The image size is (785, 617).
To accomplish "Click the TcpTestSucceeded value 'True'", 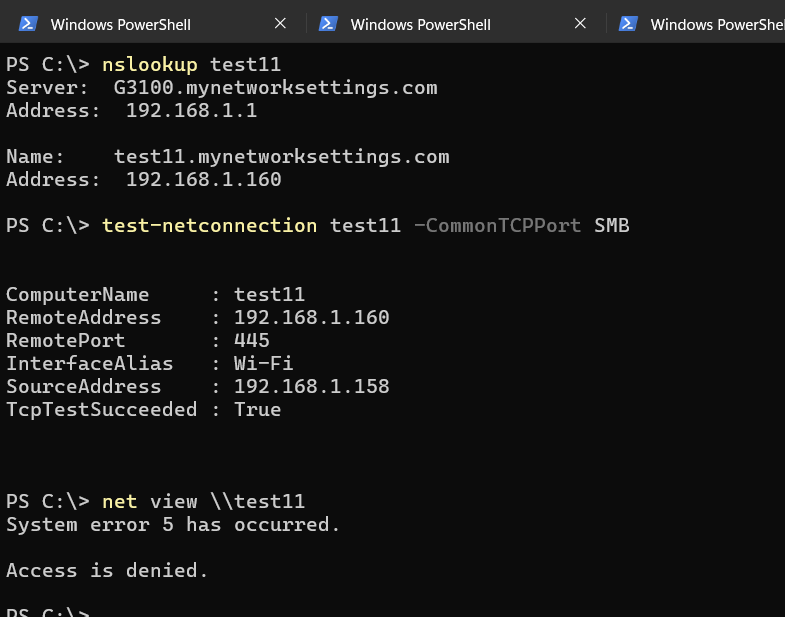I will click(257, 410).
